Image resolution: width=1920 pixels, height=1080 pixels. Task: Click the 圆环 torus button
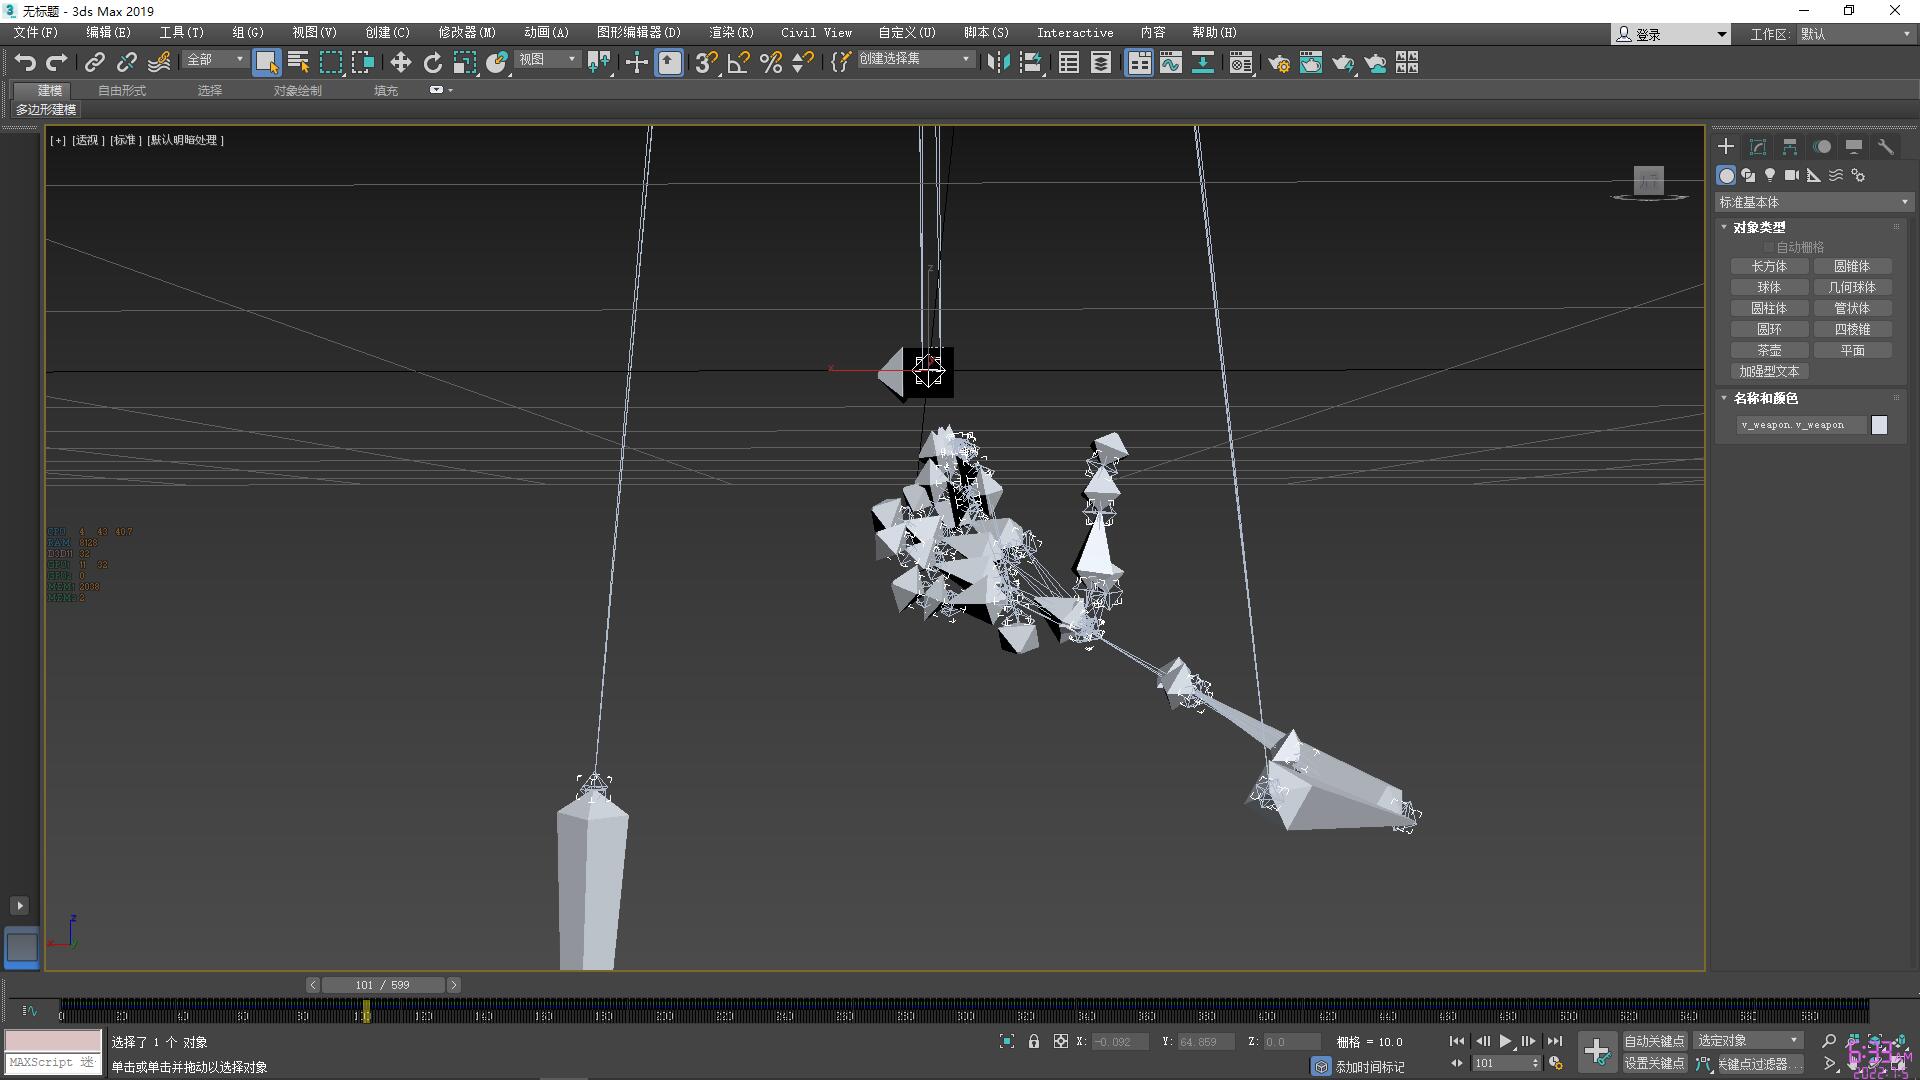click(x=1769, y=329)
